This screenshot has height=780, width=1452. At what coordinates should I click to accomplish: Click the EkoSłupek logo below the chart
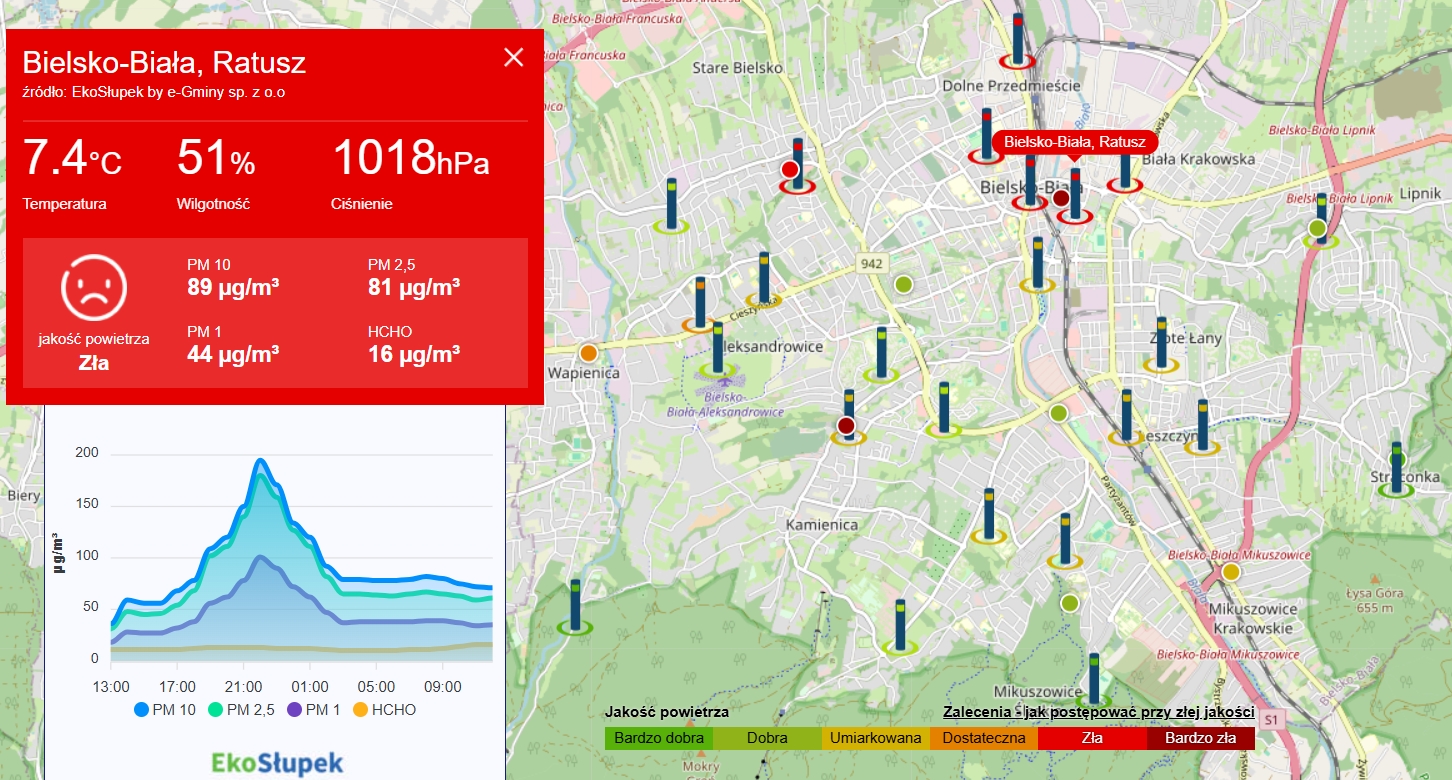click(x=277, y=763)
